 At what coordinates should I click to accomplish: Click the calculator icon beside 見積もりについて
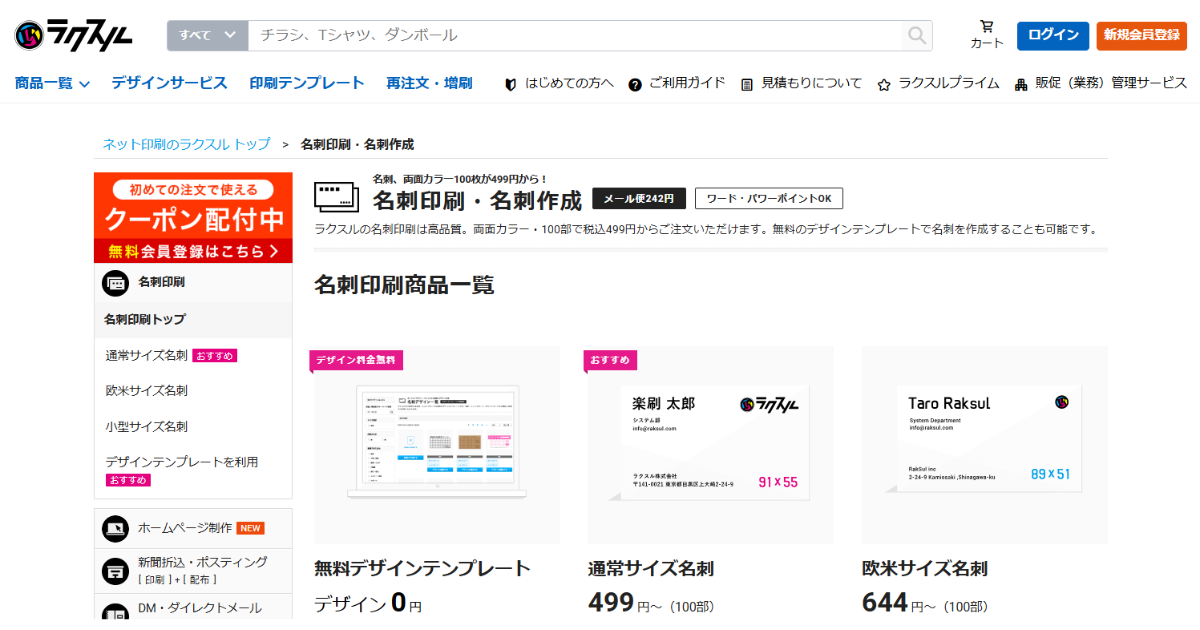(x=747, y=84)
